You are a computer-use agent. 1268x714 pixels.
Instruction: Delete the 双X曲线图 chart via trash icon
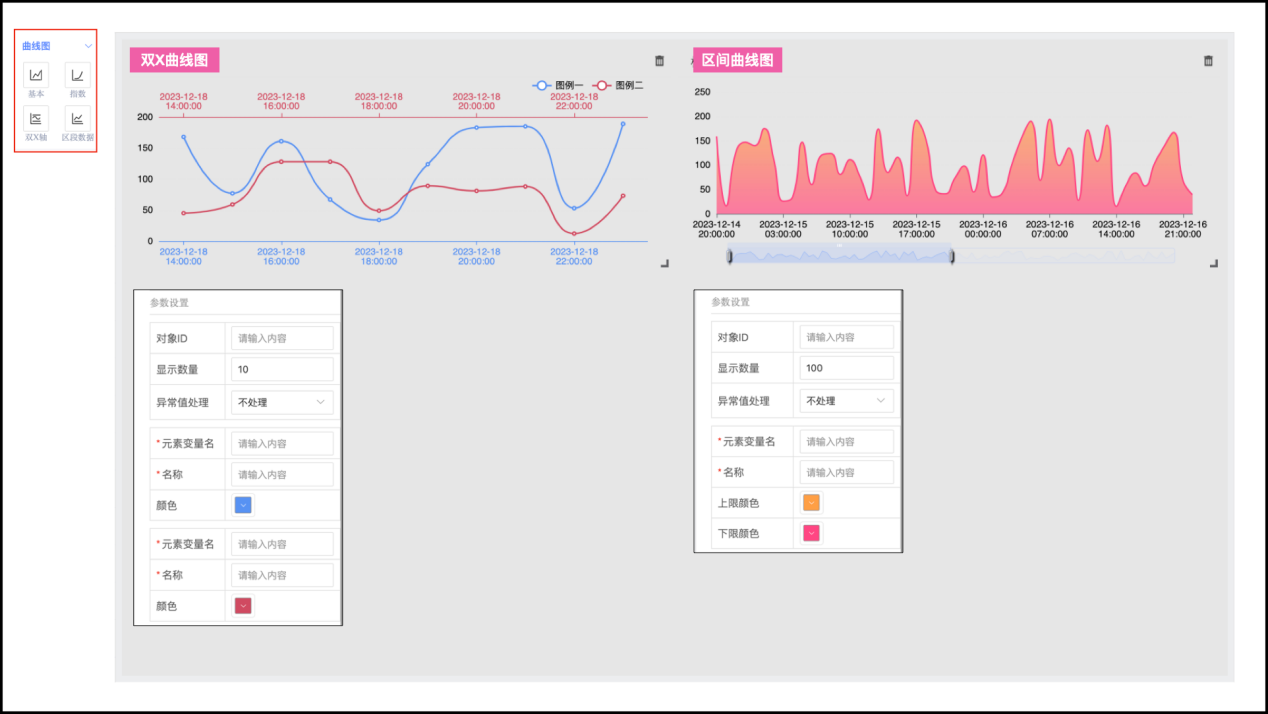click(659, 61)
